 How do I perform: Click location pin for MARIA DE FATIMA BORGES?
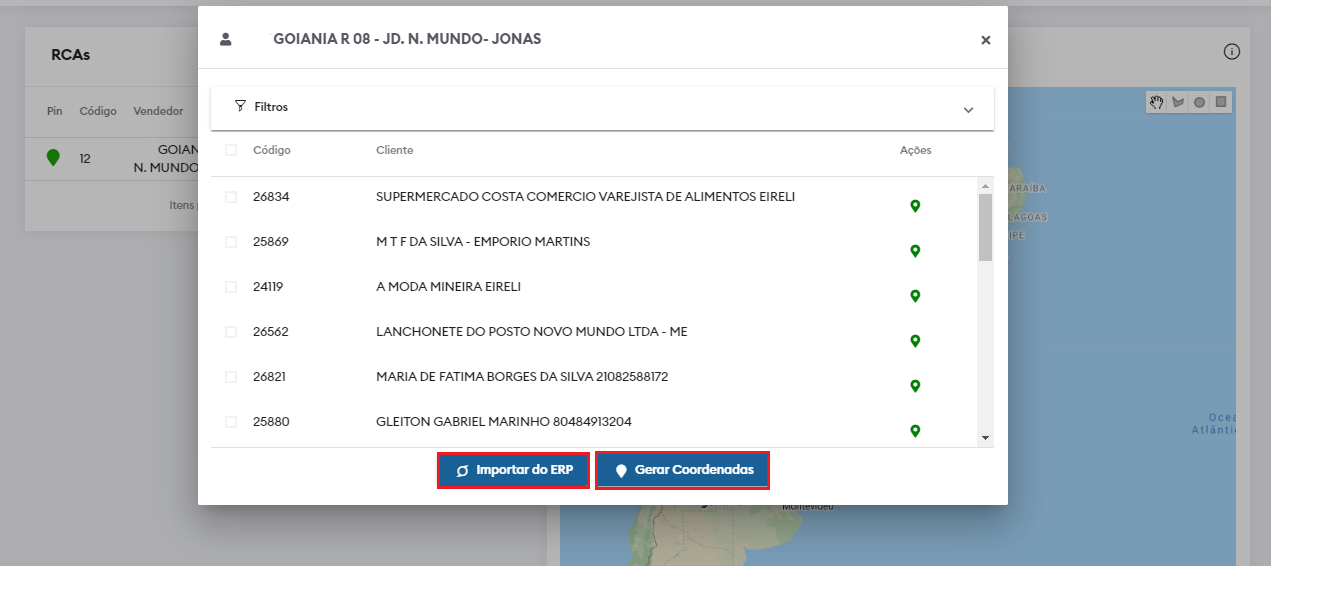(914, 386)
